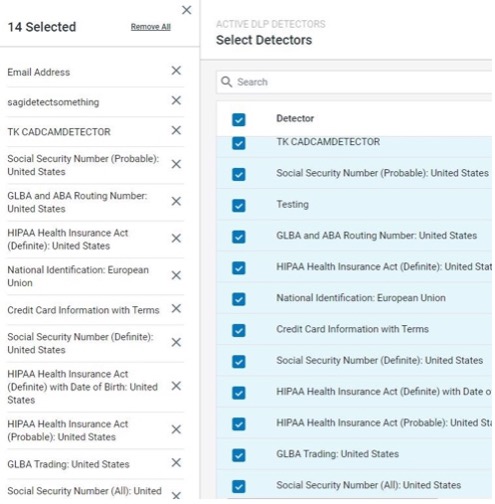Uncheck HIPAA Health Insurance Act (Probable) checkbox
495x504 pixels.
(x=239, y=424)
